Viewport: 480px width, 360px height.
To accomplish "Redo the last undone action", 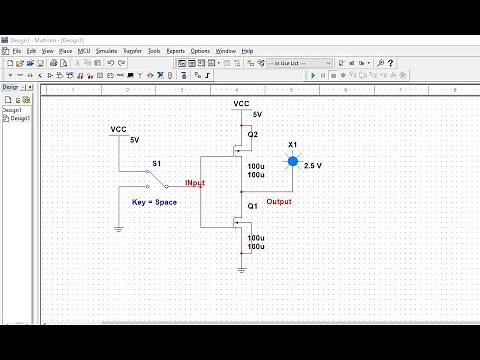I will click(121, 63).
